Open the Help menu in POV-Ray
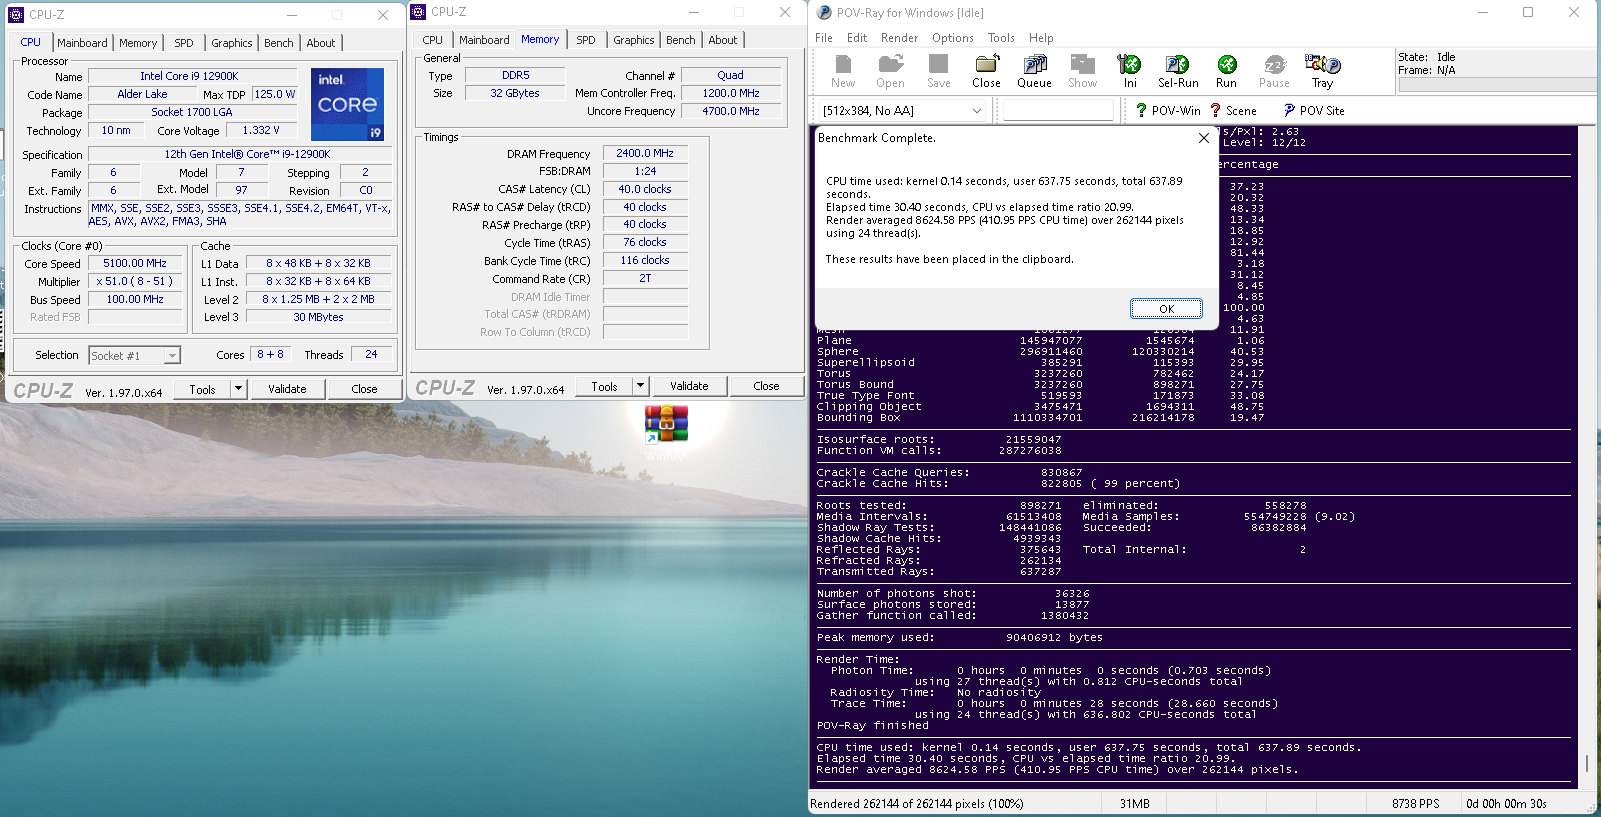 1041,38
